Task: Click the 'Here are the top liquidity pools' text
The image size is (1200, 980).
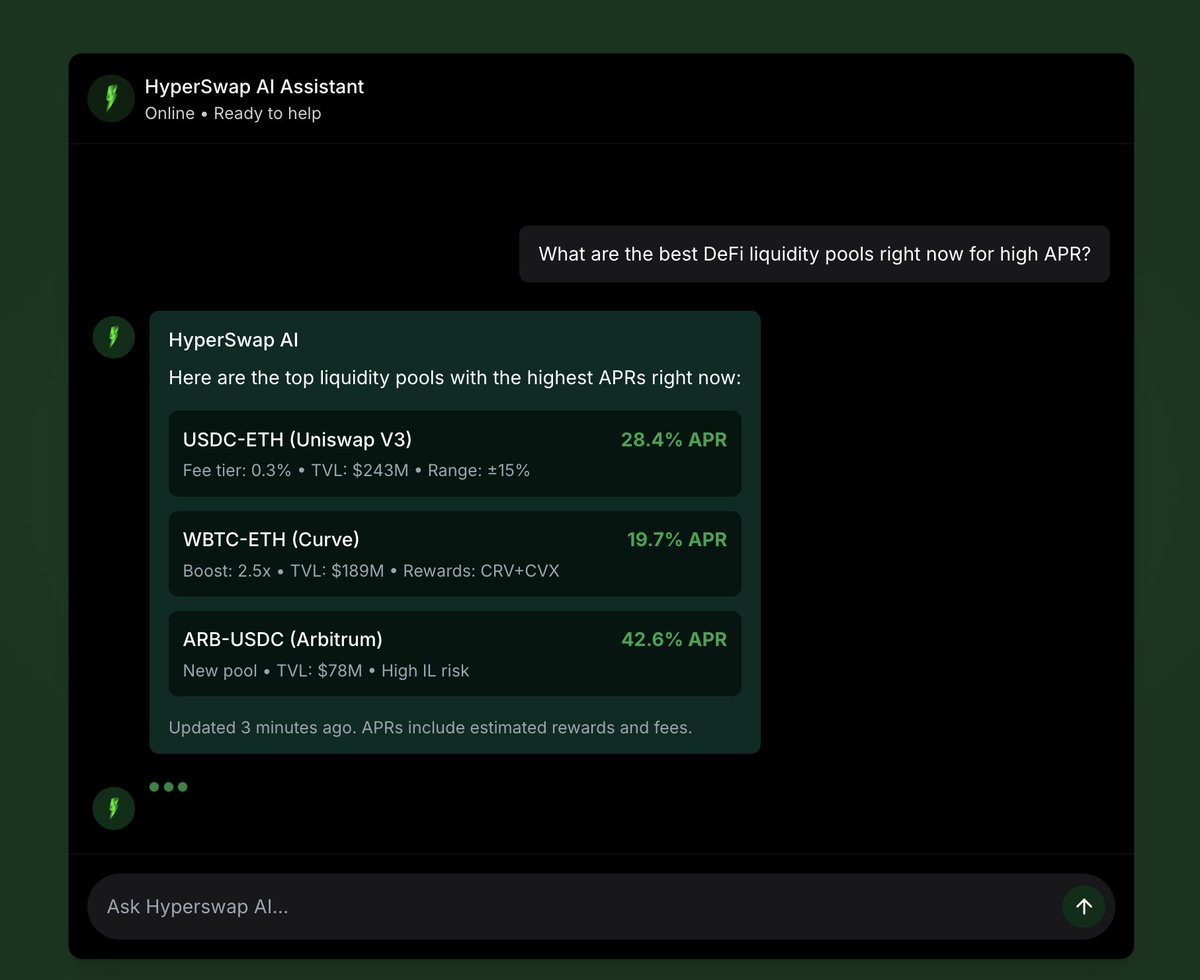Action: tap(454, 379)
